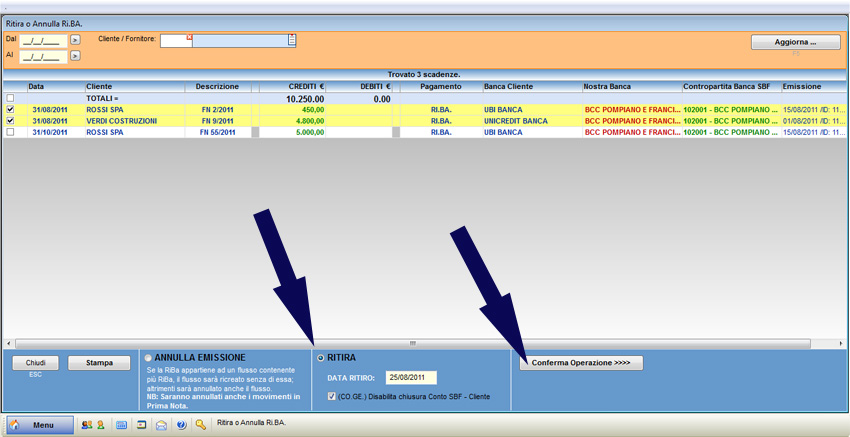Screen dimensions: 850x437
Task: Select the ANNULLA EMISSIONE radio option
Action: 149,357
